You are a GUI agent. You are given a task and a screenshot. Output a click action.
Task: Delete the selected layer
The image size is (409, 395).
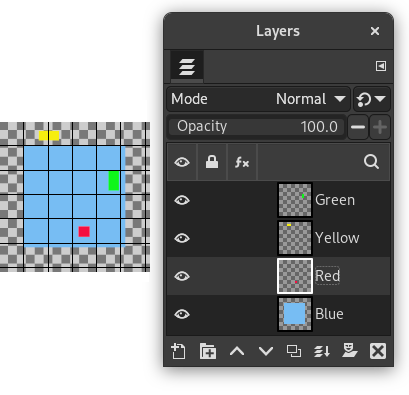pos(378,351)
